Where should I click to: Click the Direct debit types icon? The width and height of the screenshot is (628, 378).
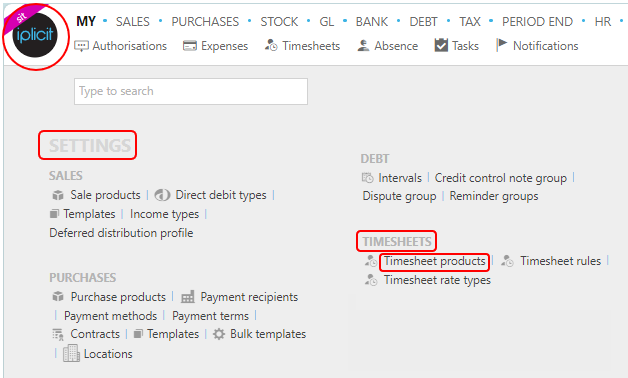click(162, 195)
